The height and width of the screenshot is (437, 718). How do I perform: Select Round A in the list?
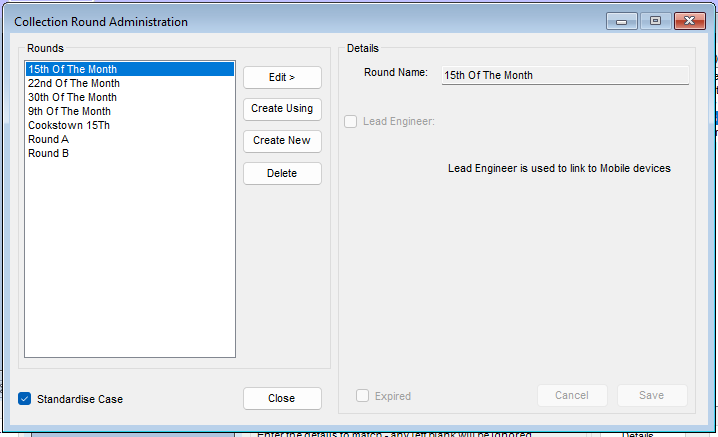click(x=130, y=139)
